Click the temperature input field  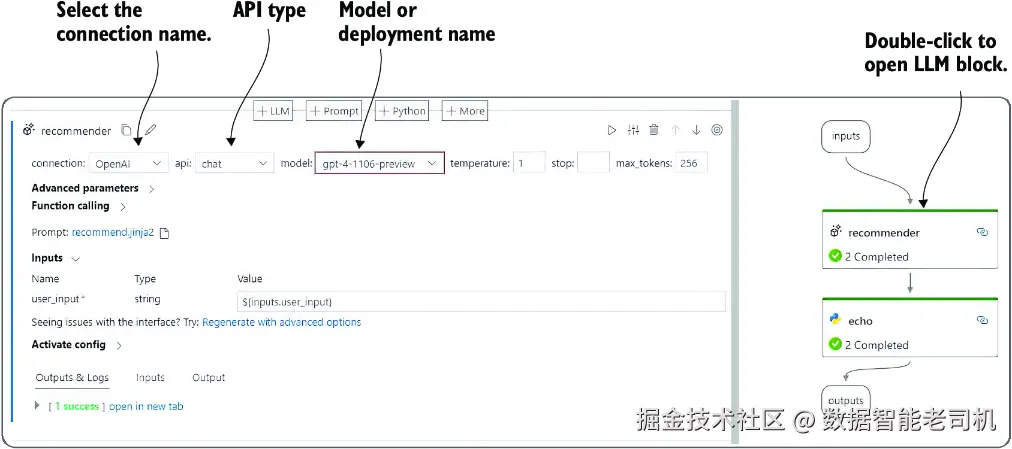tap(529, 163)
